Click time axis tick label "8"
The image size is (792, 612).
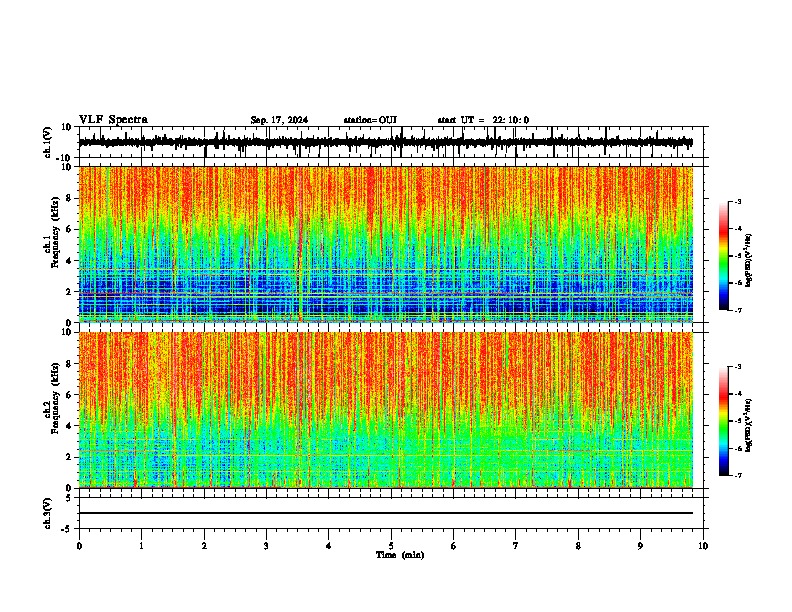[578, 546]
